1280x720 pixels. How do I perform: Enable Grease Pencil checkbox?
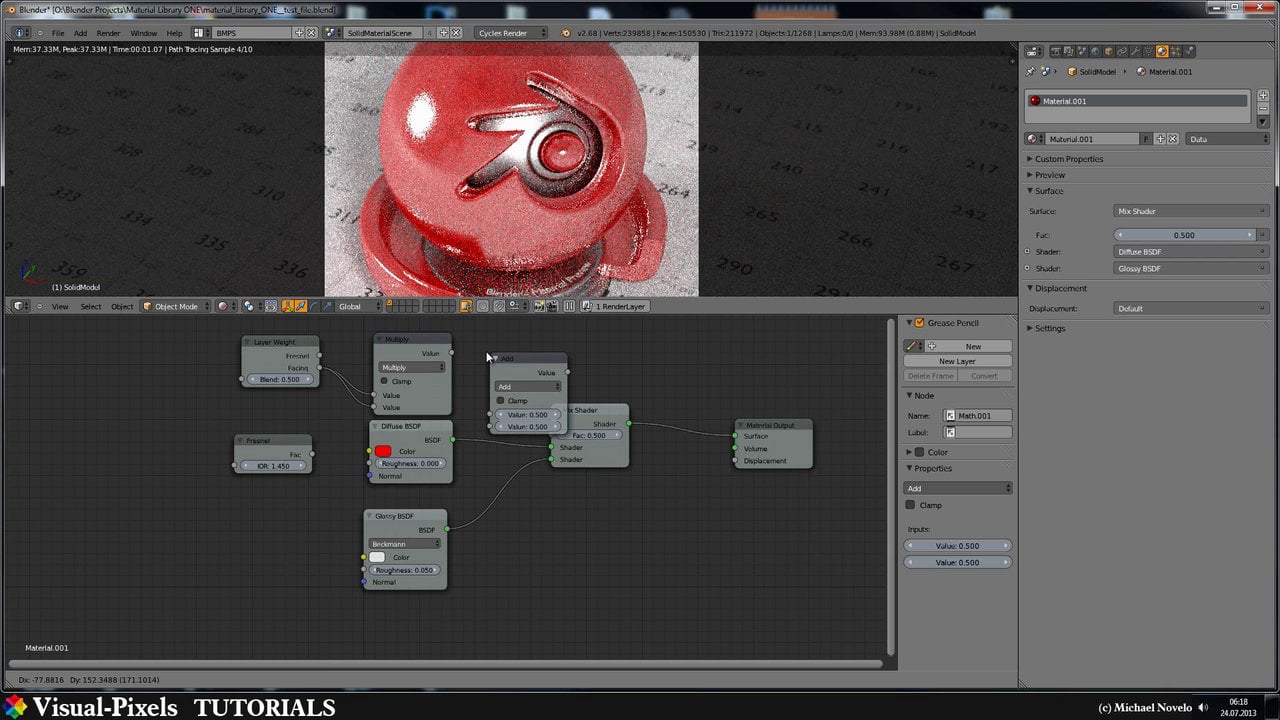point(920,323)
